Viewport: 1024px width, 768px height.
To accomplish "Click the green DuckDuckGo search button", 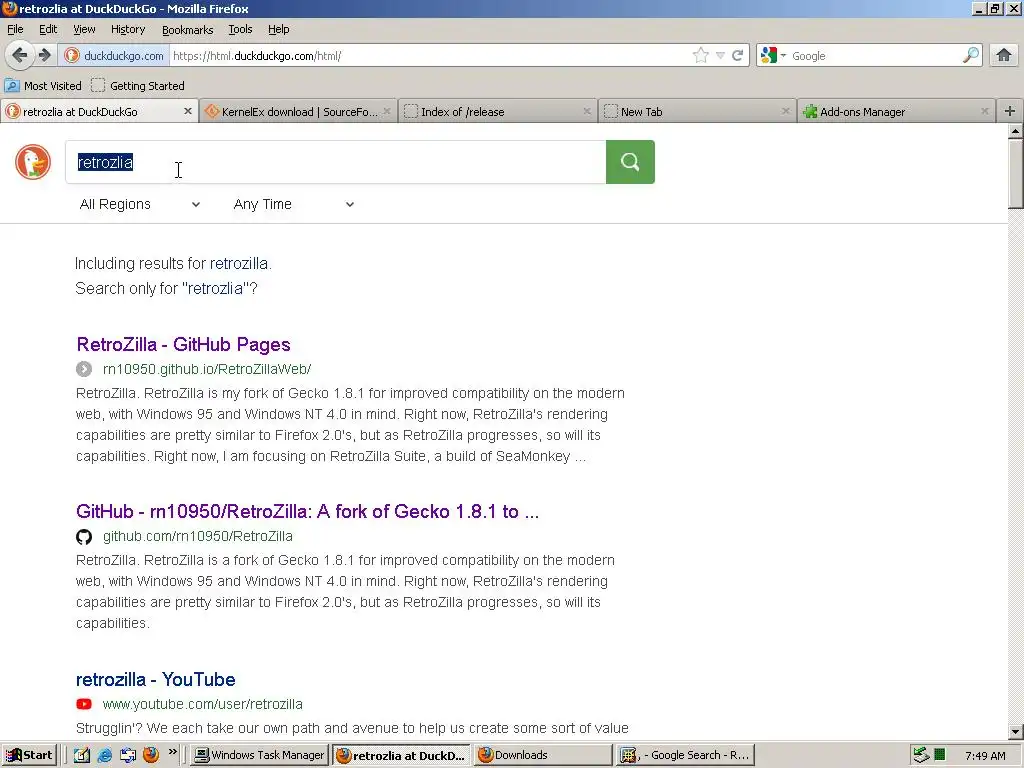I will click(630, 162).
